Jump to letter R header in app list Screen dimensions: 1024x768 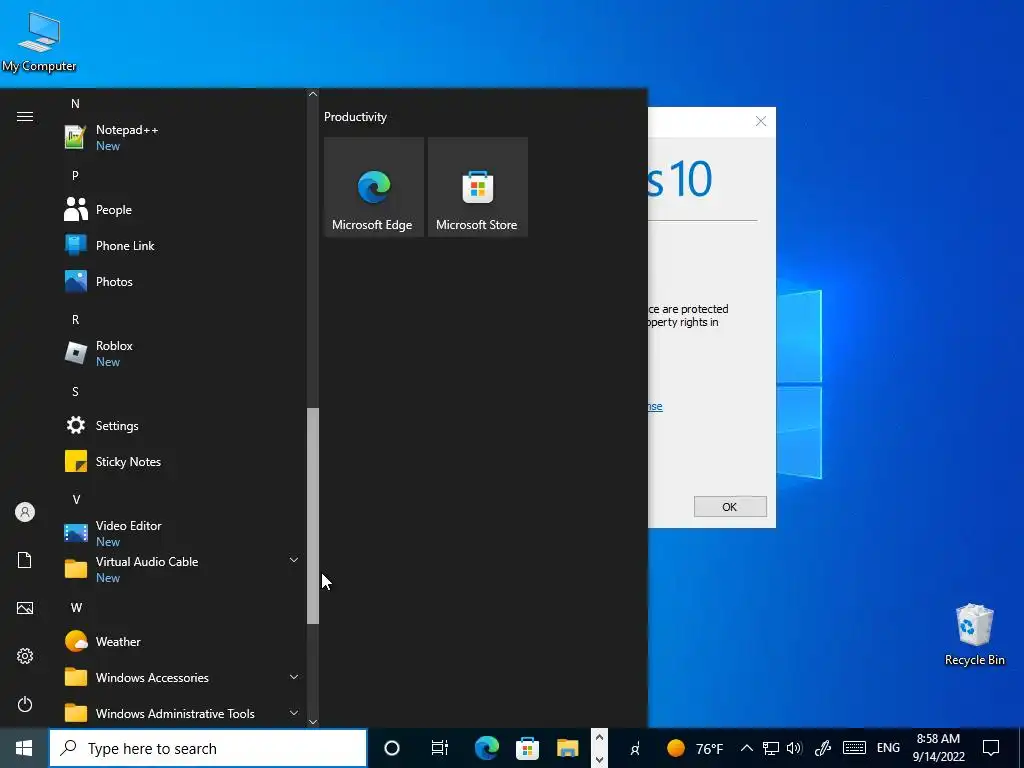click(x=75, y=320)
